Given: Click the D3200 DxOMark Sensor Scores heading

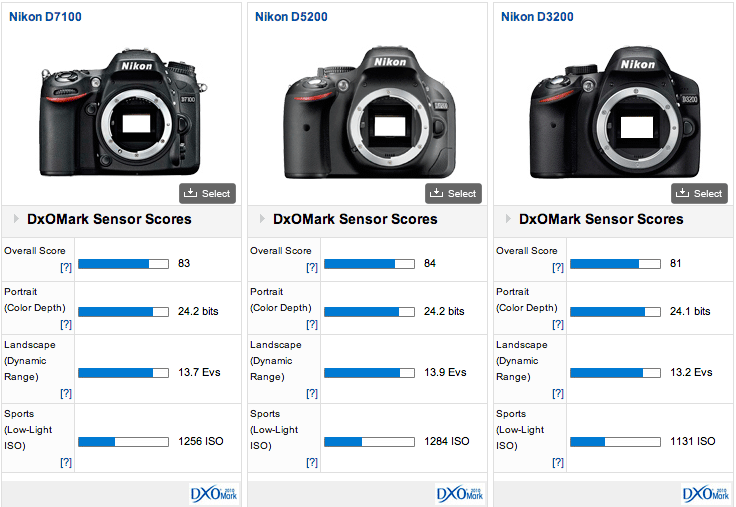Looking at the screenshot, I should tap(601, 219).
